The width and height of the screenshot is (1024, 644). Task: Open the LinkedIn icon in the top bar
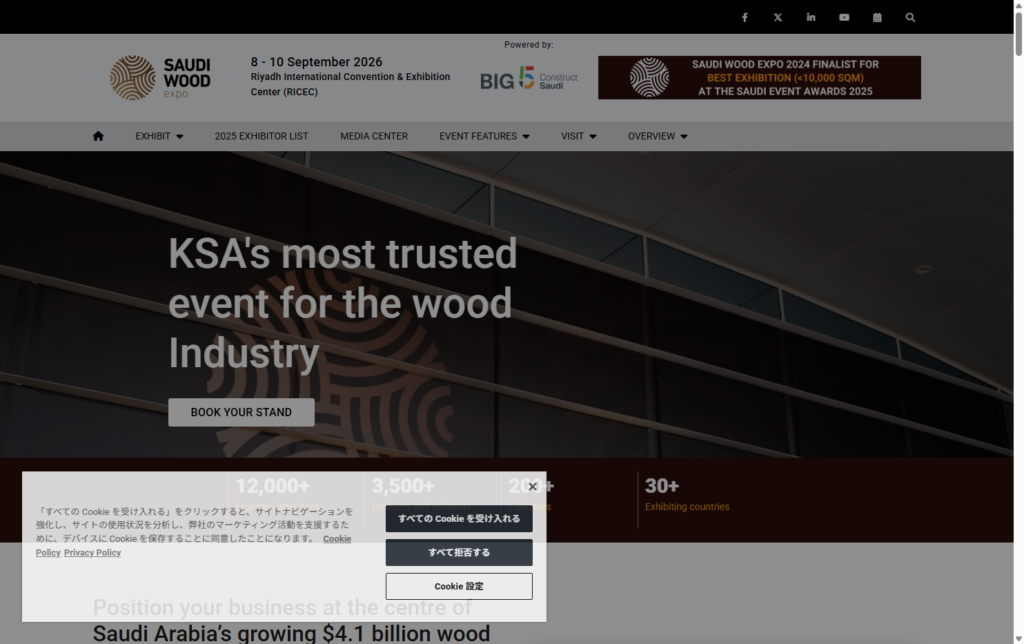click(810, 17)
